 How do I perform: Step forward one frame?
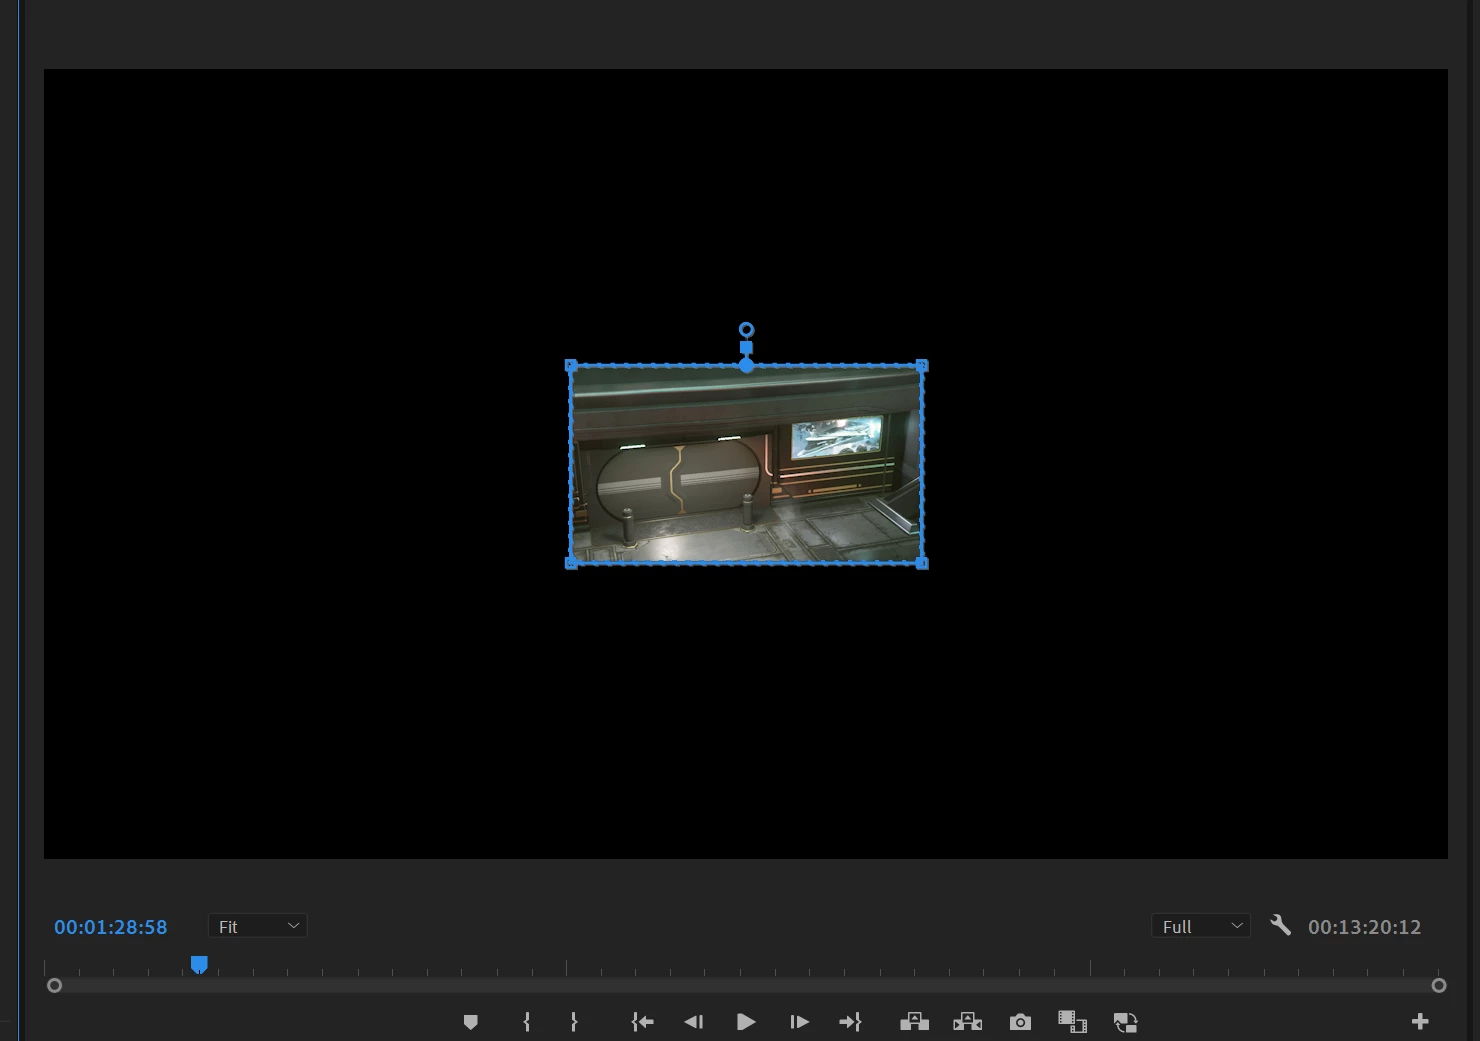click(x=799, y=1022)
